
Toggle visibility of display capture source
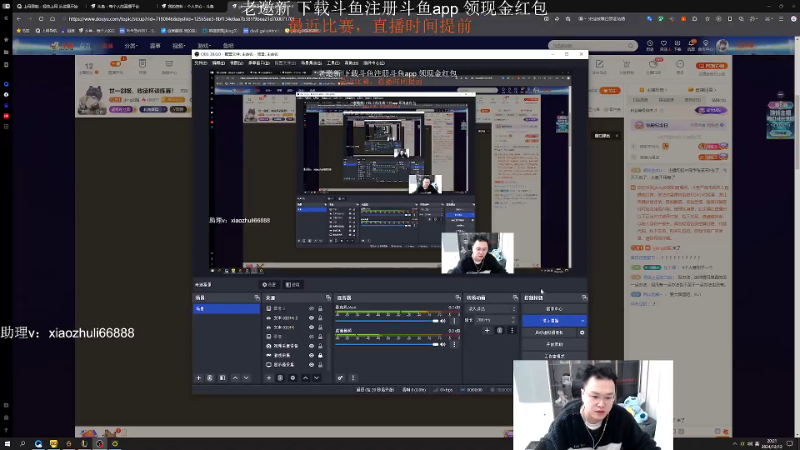(311, 365)
